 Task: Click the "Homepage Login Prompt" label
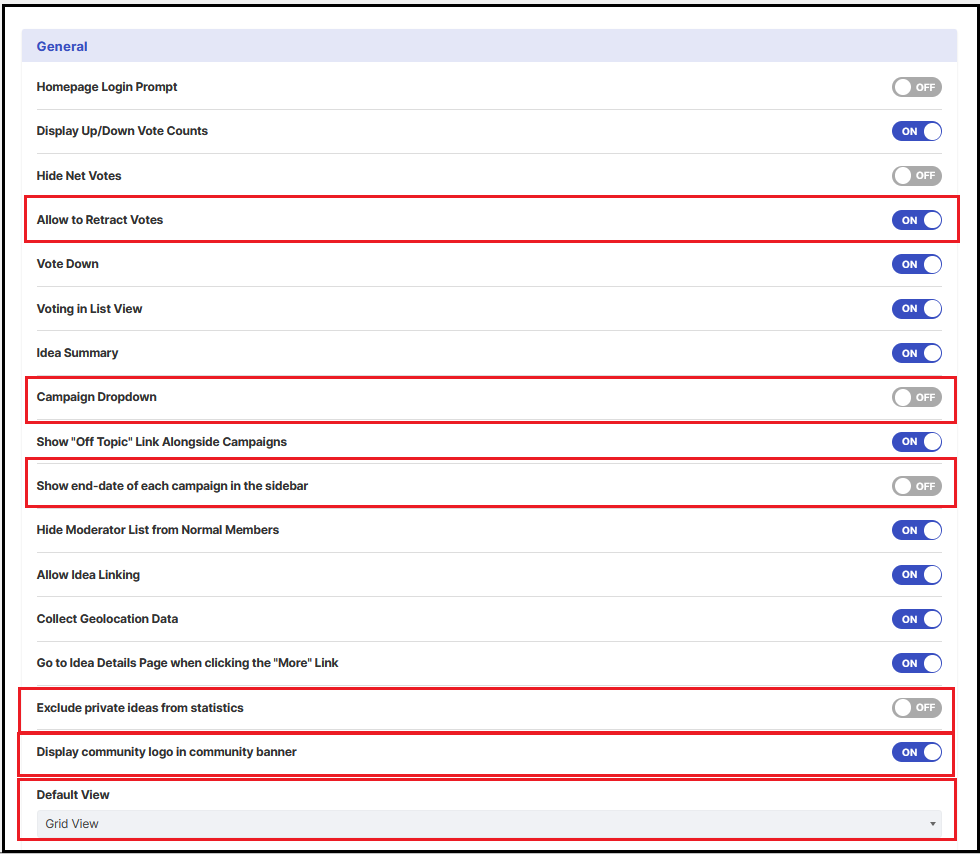click(x=107, y=87)
